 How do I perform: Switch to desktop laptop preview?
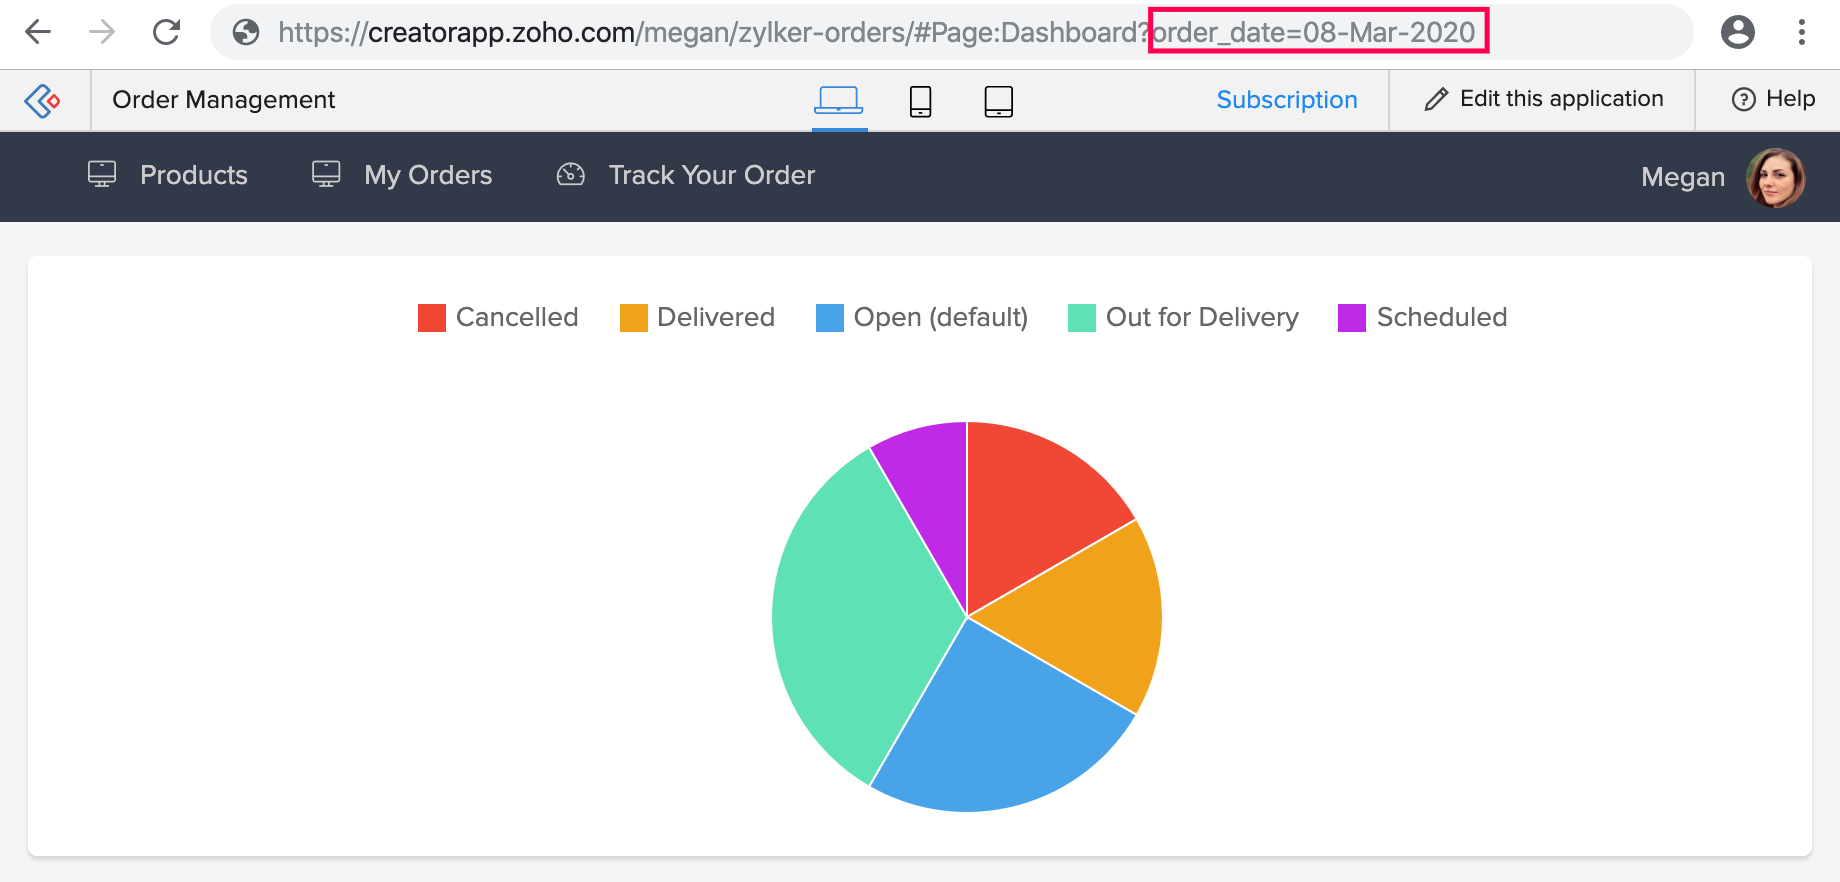[x=839, y=100]
